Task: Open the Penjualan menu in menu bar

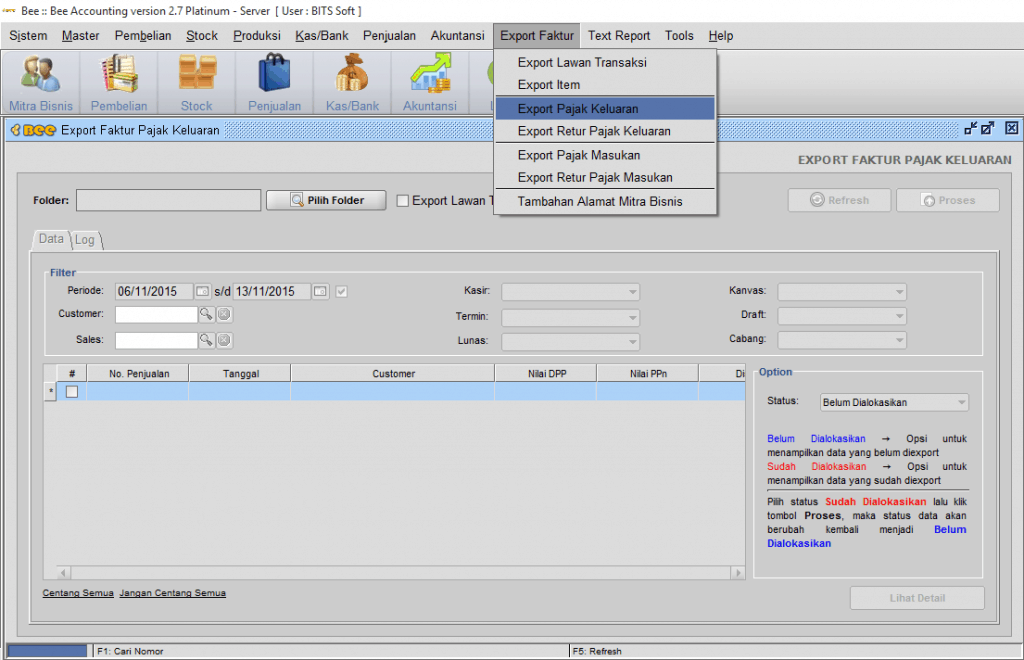Action: [389, 36]
